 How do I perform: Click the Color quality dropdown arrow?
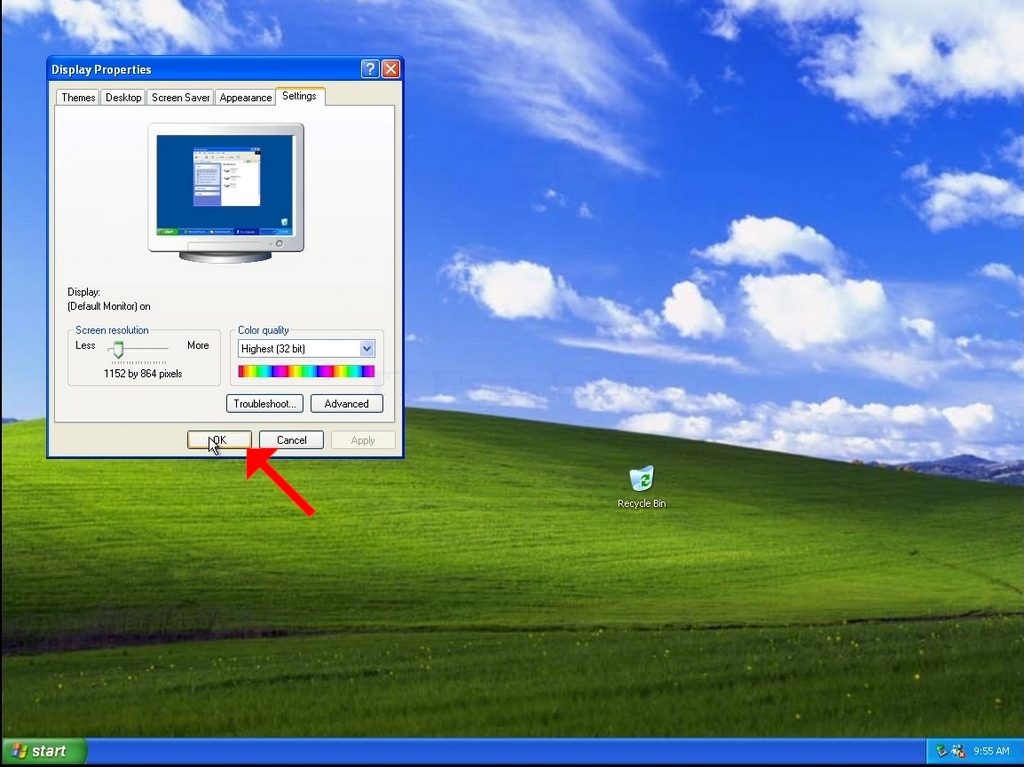click(x=367, y=349)
